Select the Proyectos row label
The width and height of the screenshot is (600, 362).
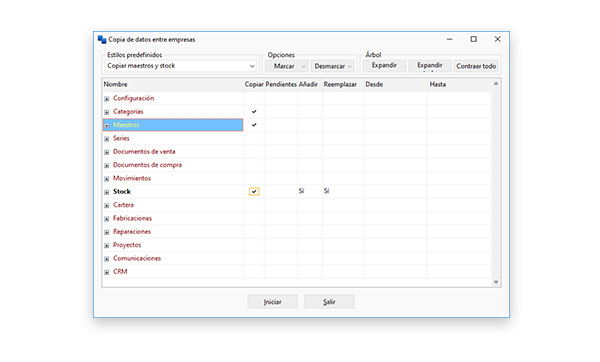click(127, 245)
